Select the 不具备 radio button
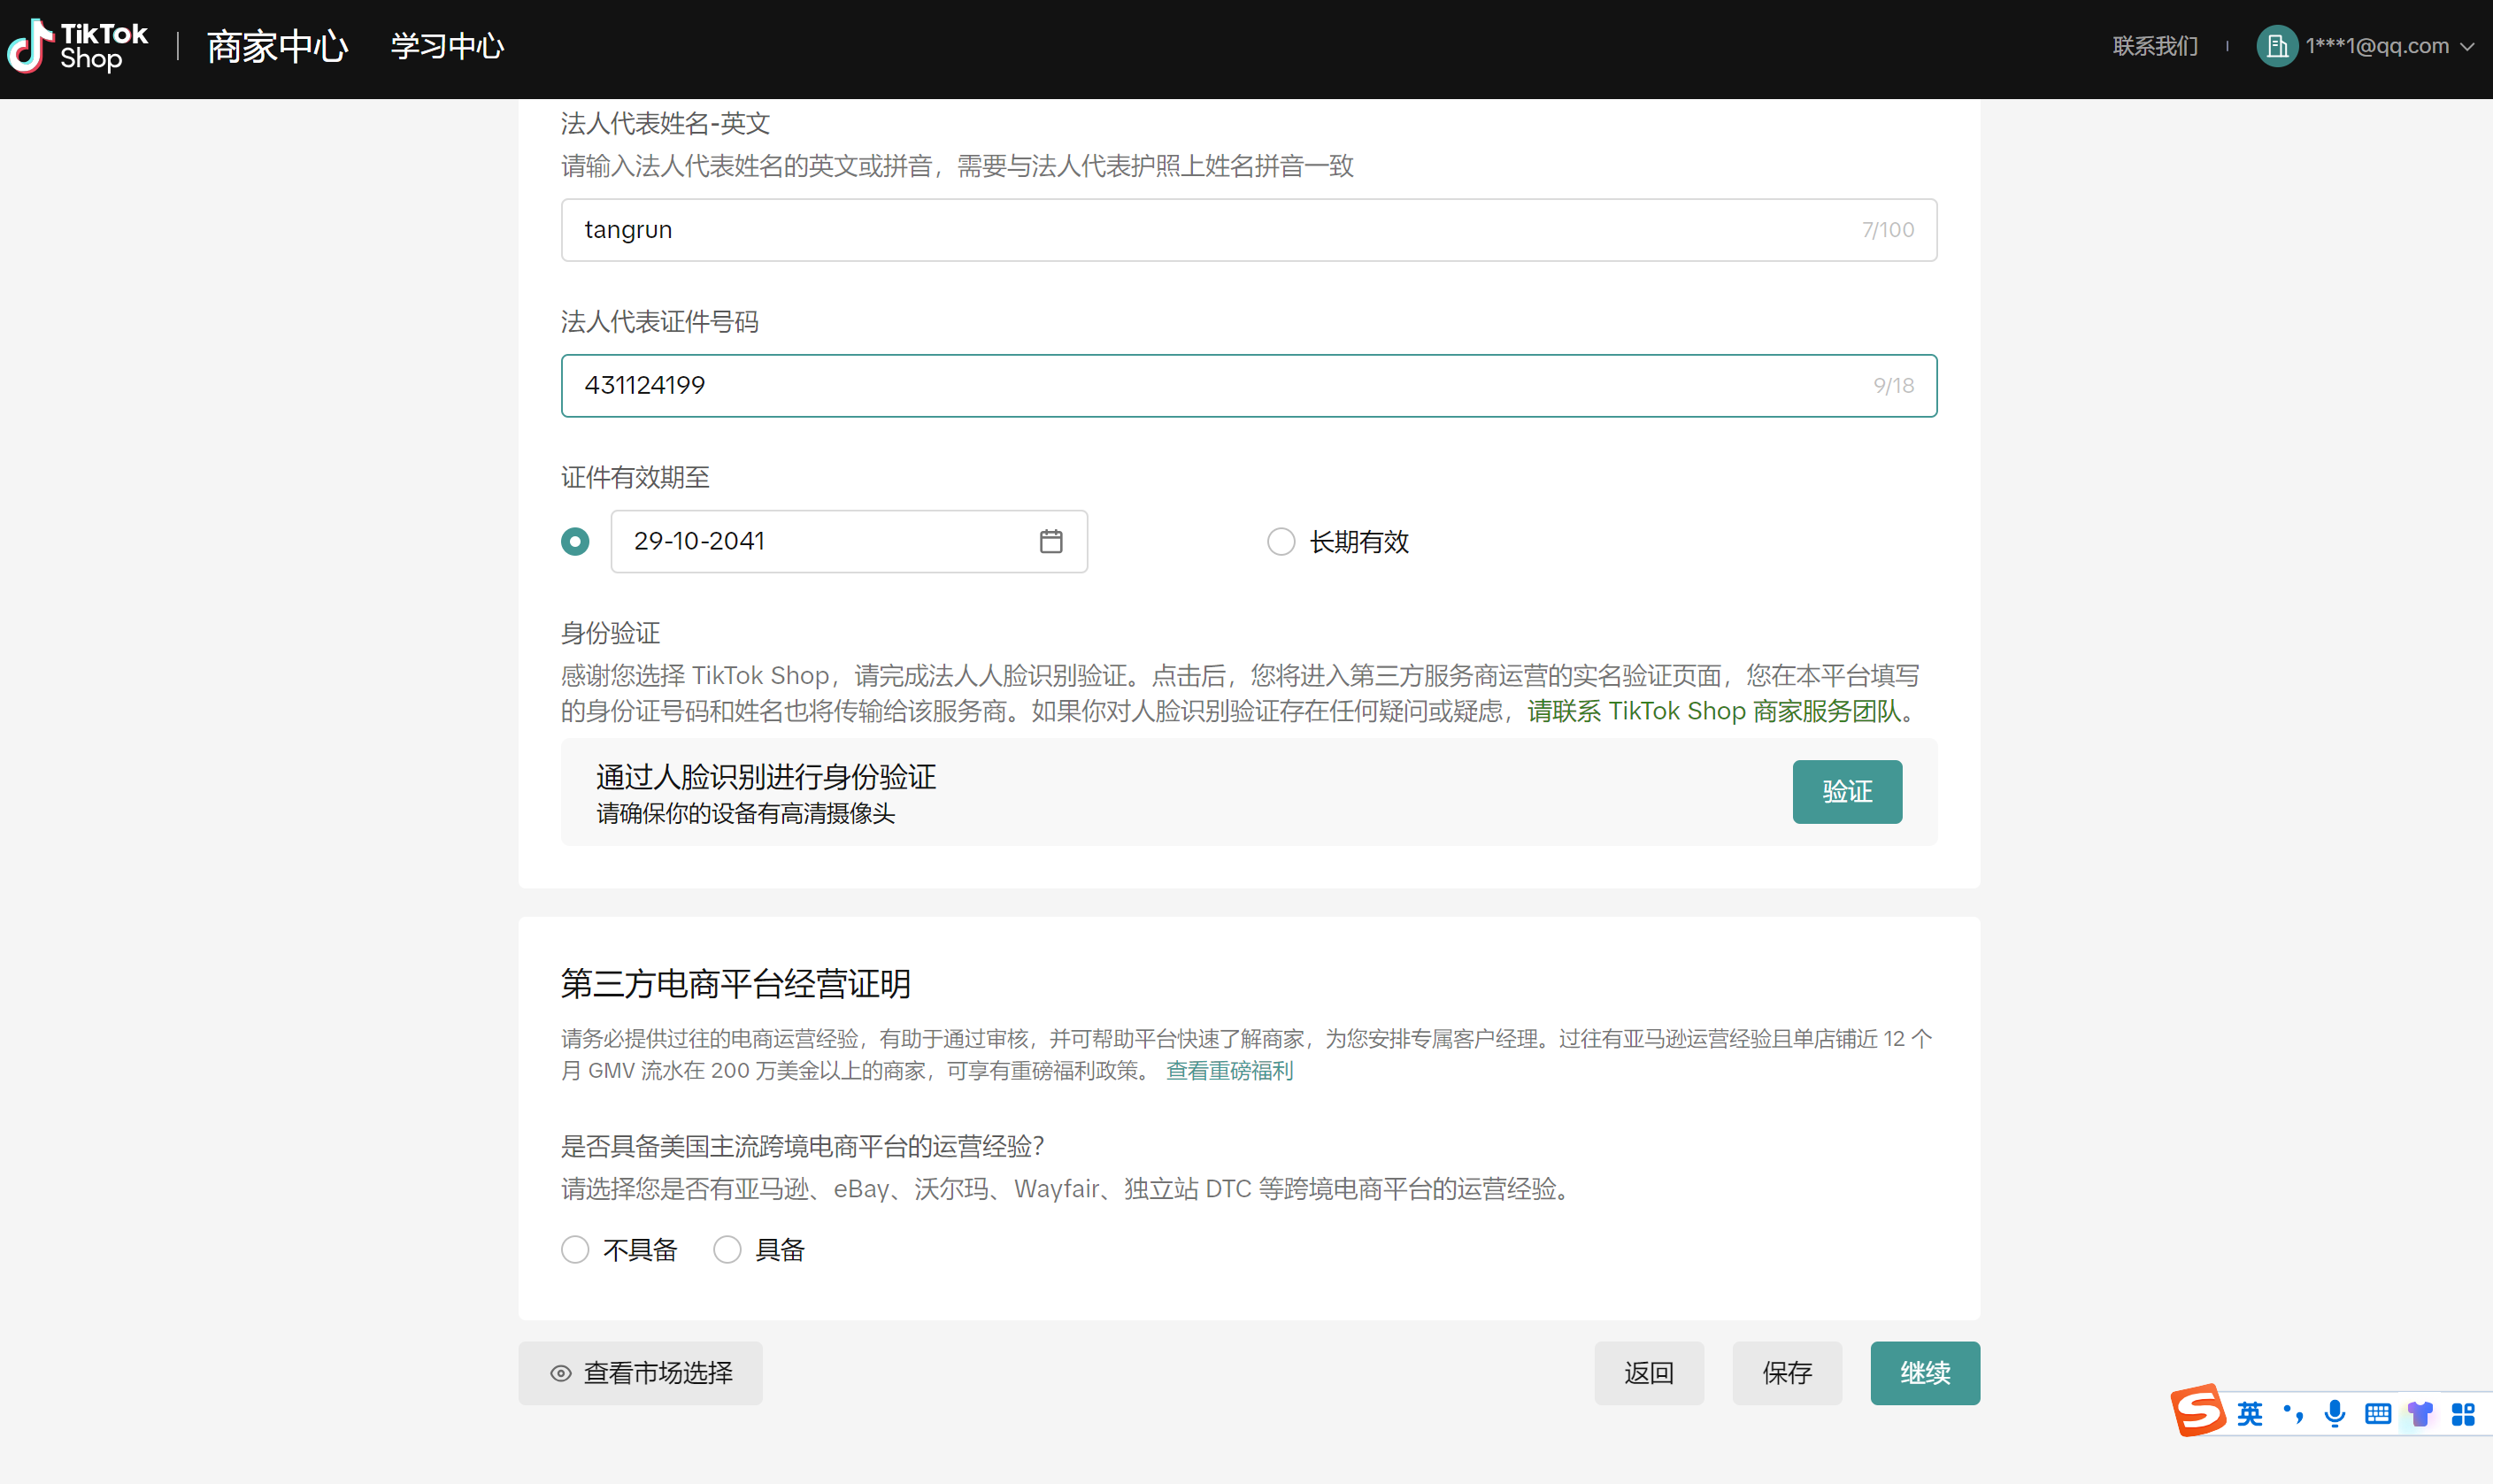2493x1484 pixels. [575, 1249]
